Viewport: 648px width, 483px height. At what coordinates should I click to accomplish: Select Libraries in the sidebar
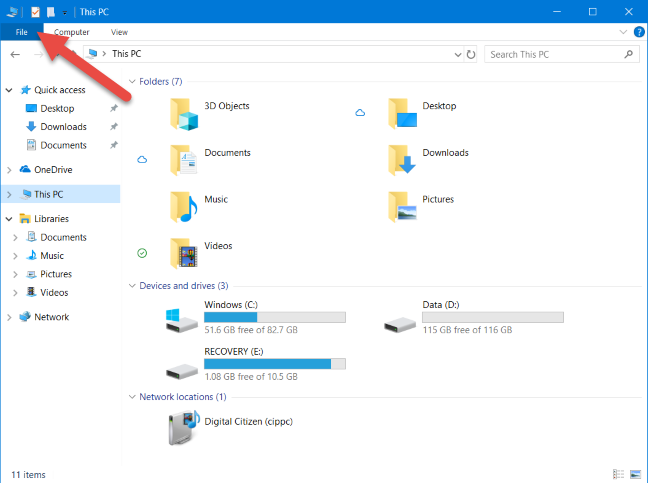(x=51, y=219)
